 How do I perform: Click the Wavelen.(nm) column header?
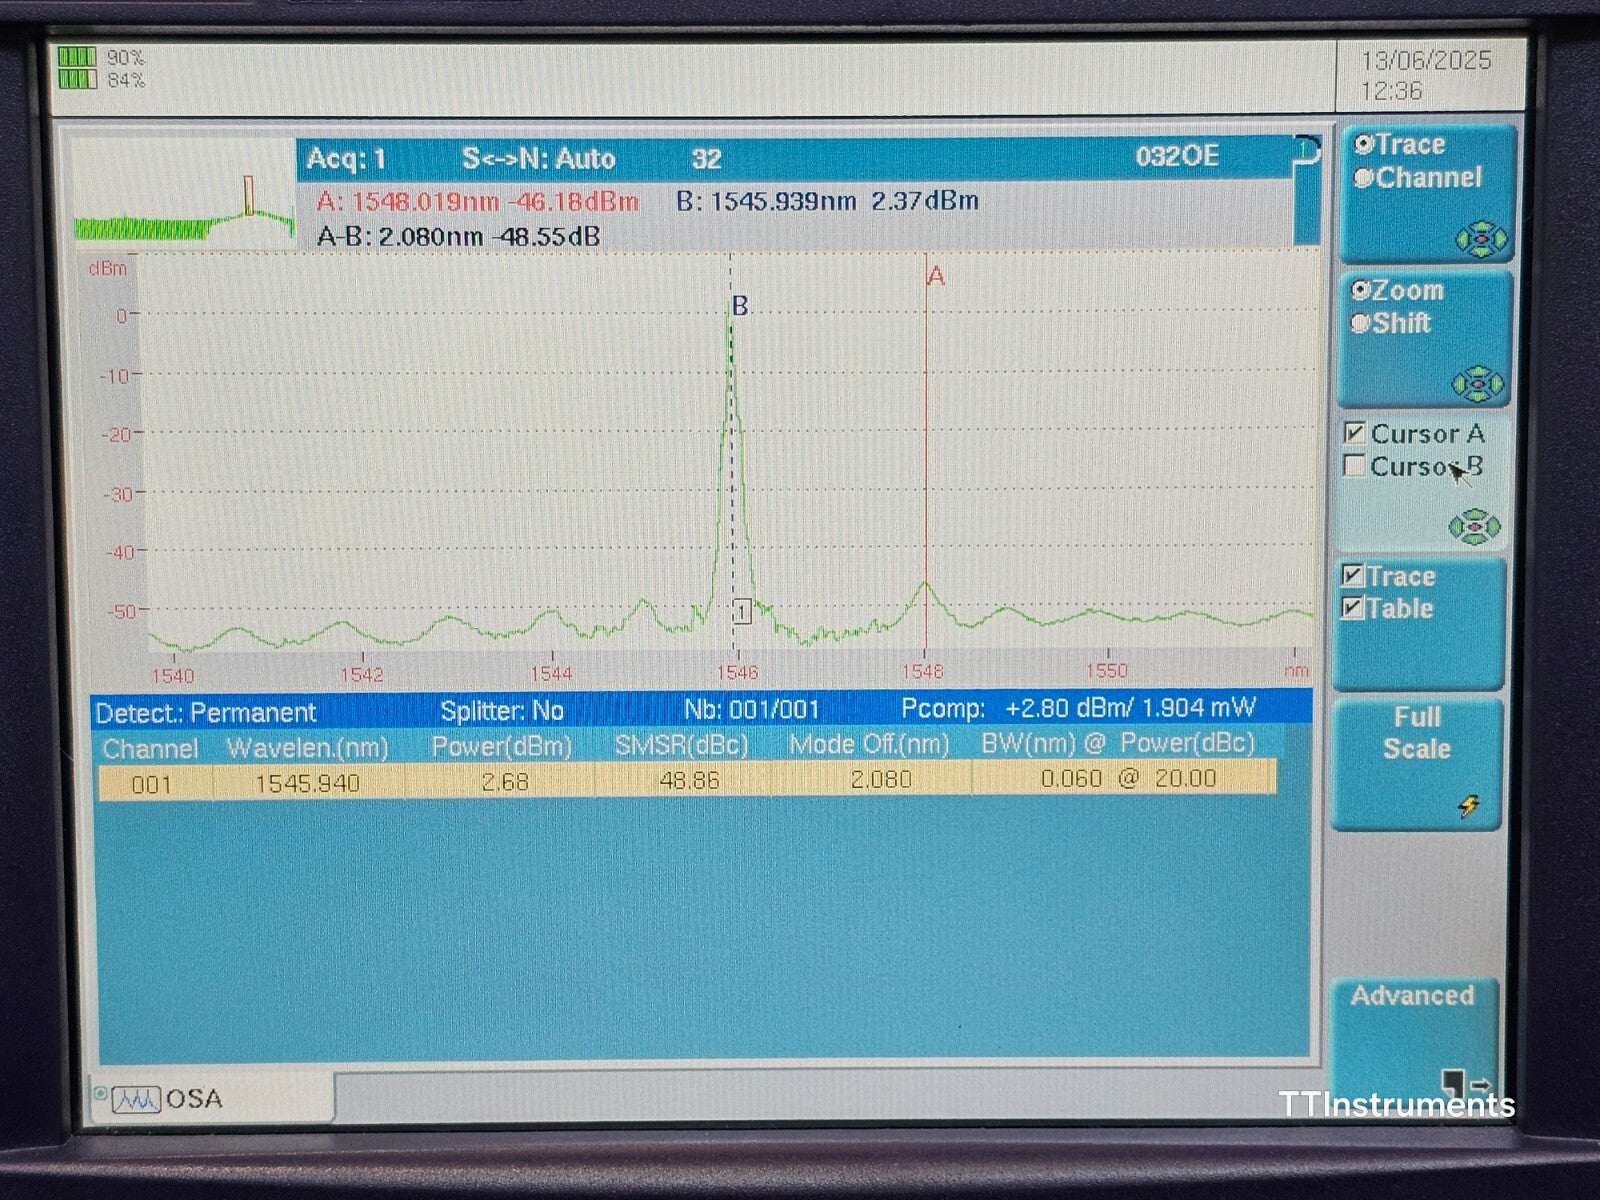[x=307, y=748]
